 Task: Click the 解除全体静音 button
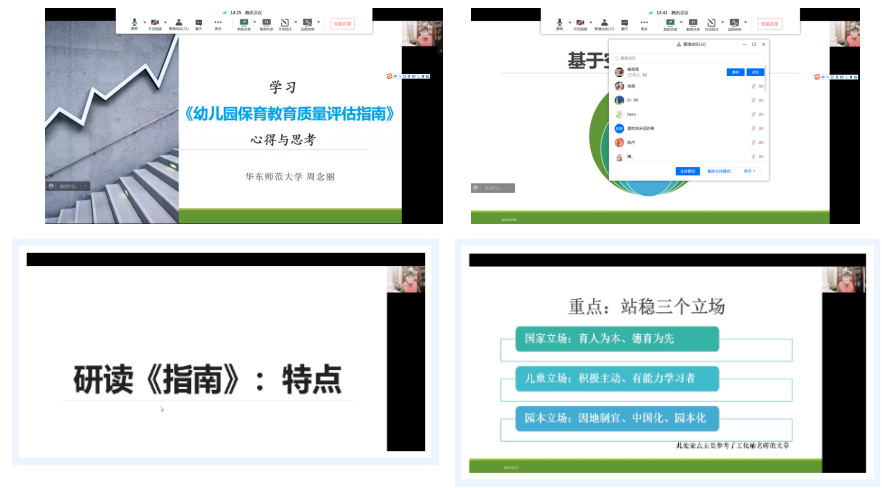click(x=720, y=171)
